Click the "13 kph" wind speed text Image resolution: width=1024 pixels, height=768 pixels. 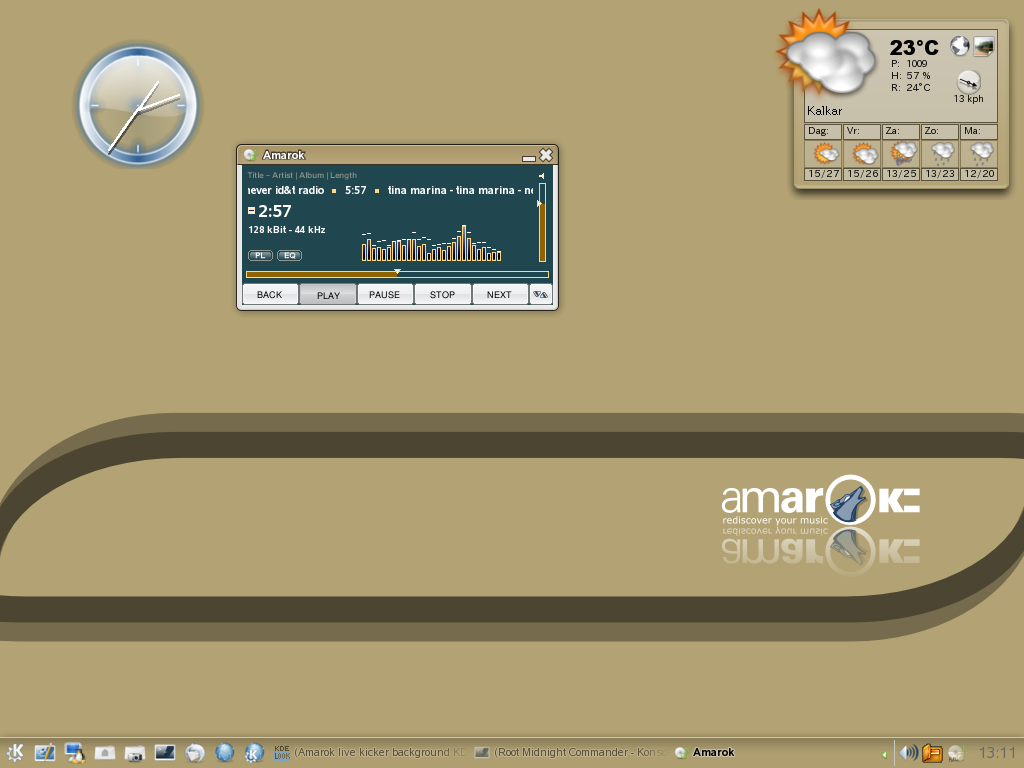968,99
